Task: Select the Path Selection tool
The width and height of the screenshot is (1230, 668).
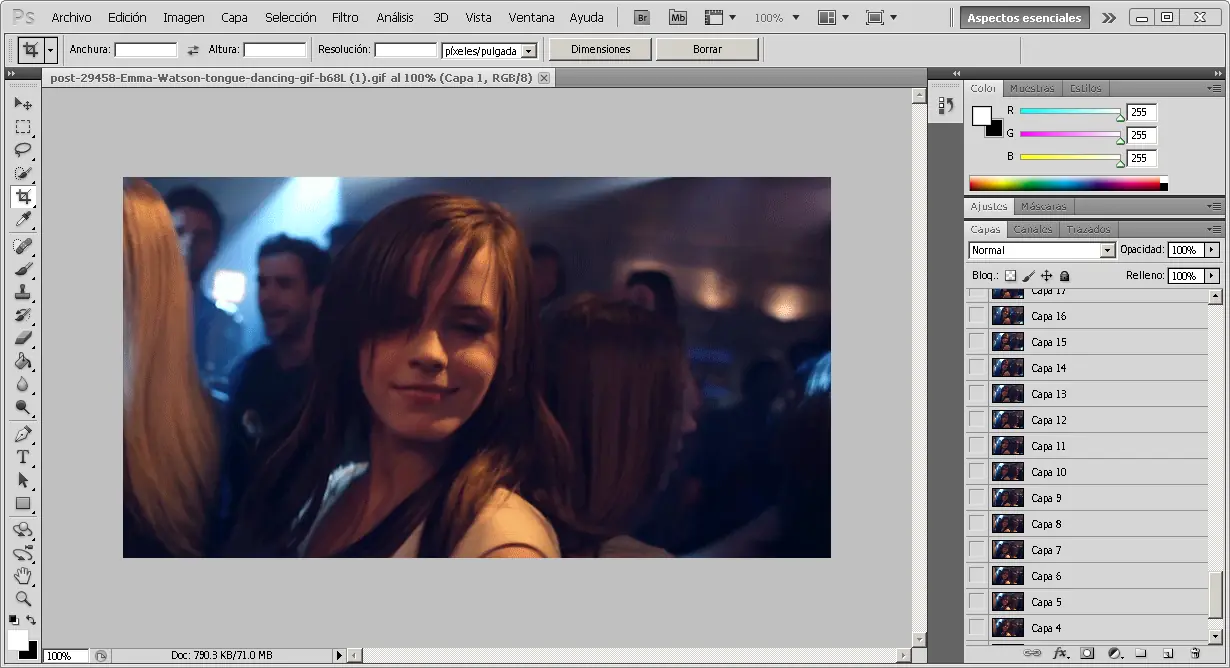Action: [x=22, y=480]
